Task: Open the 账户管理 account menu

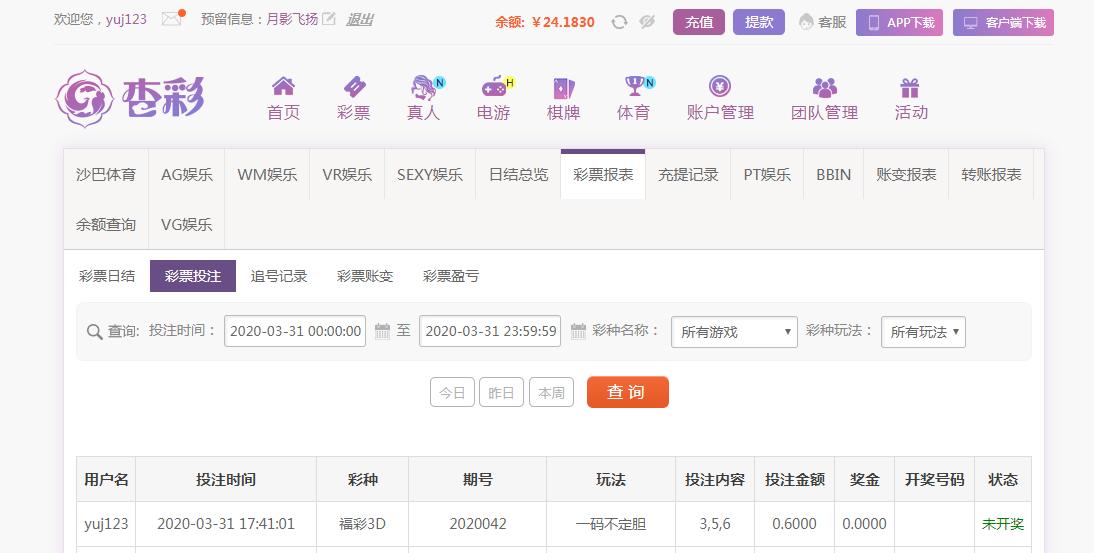Action: 720,98
